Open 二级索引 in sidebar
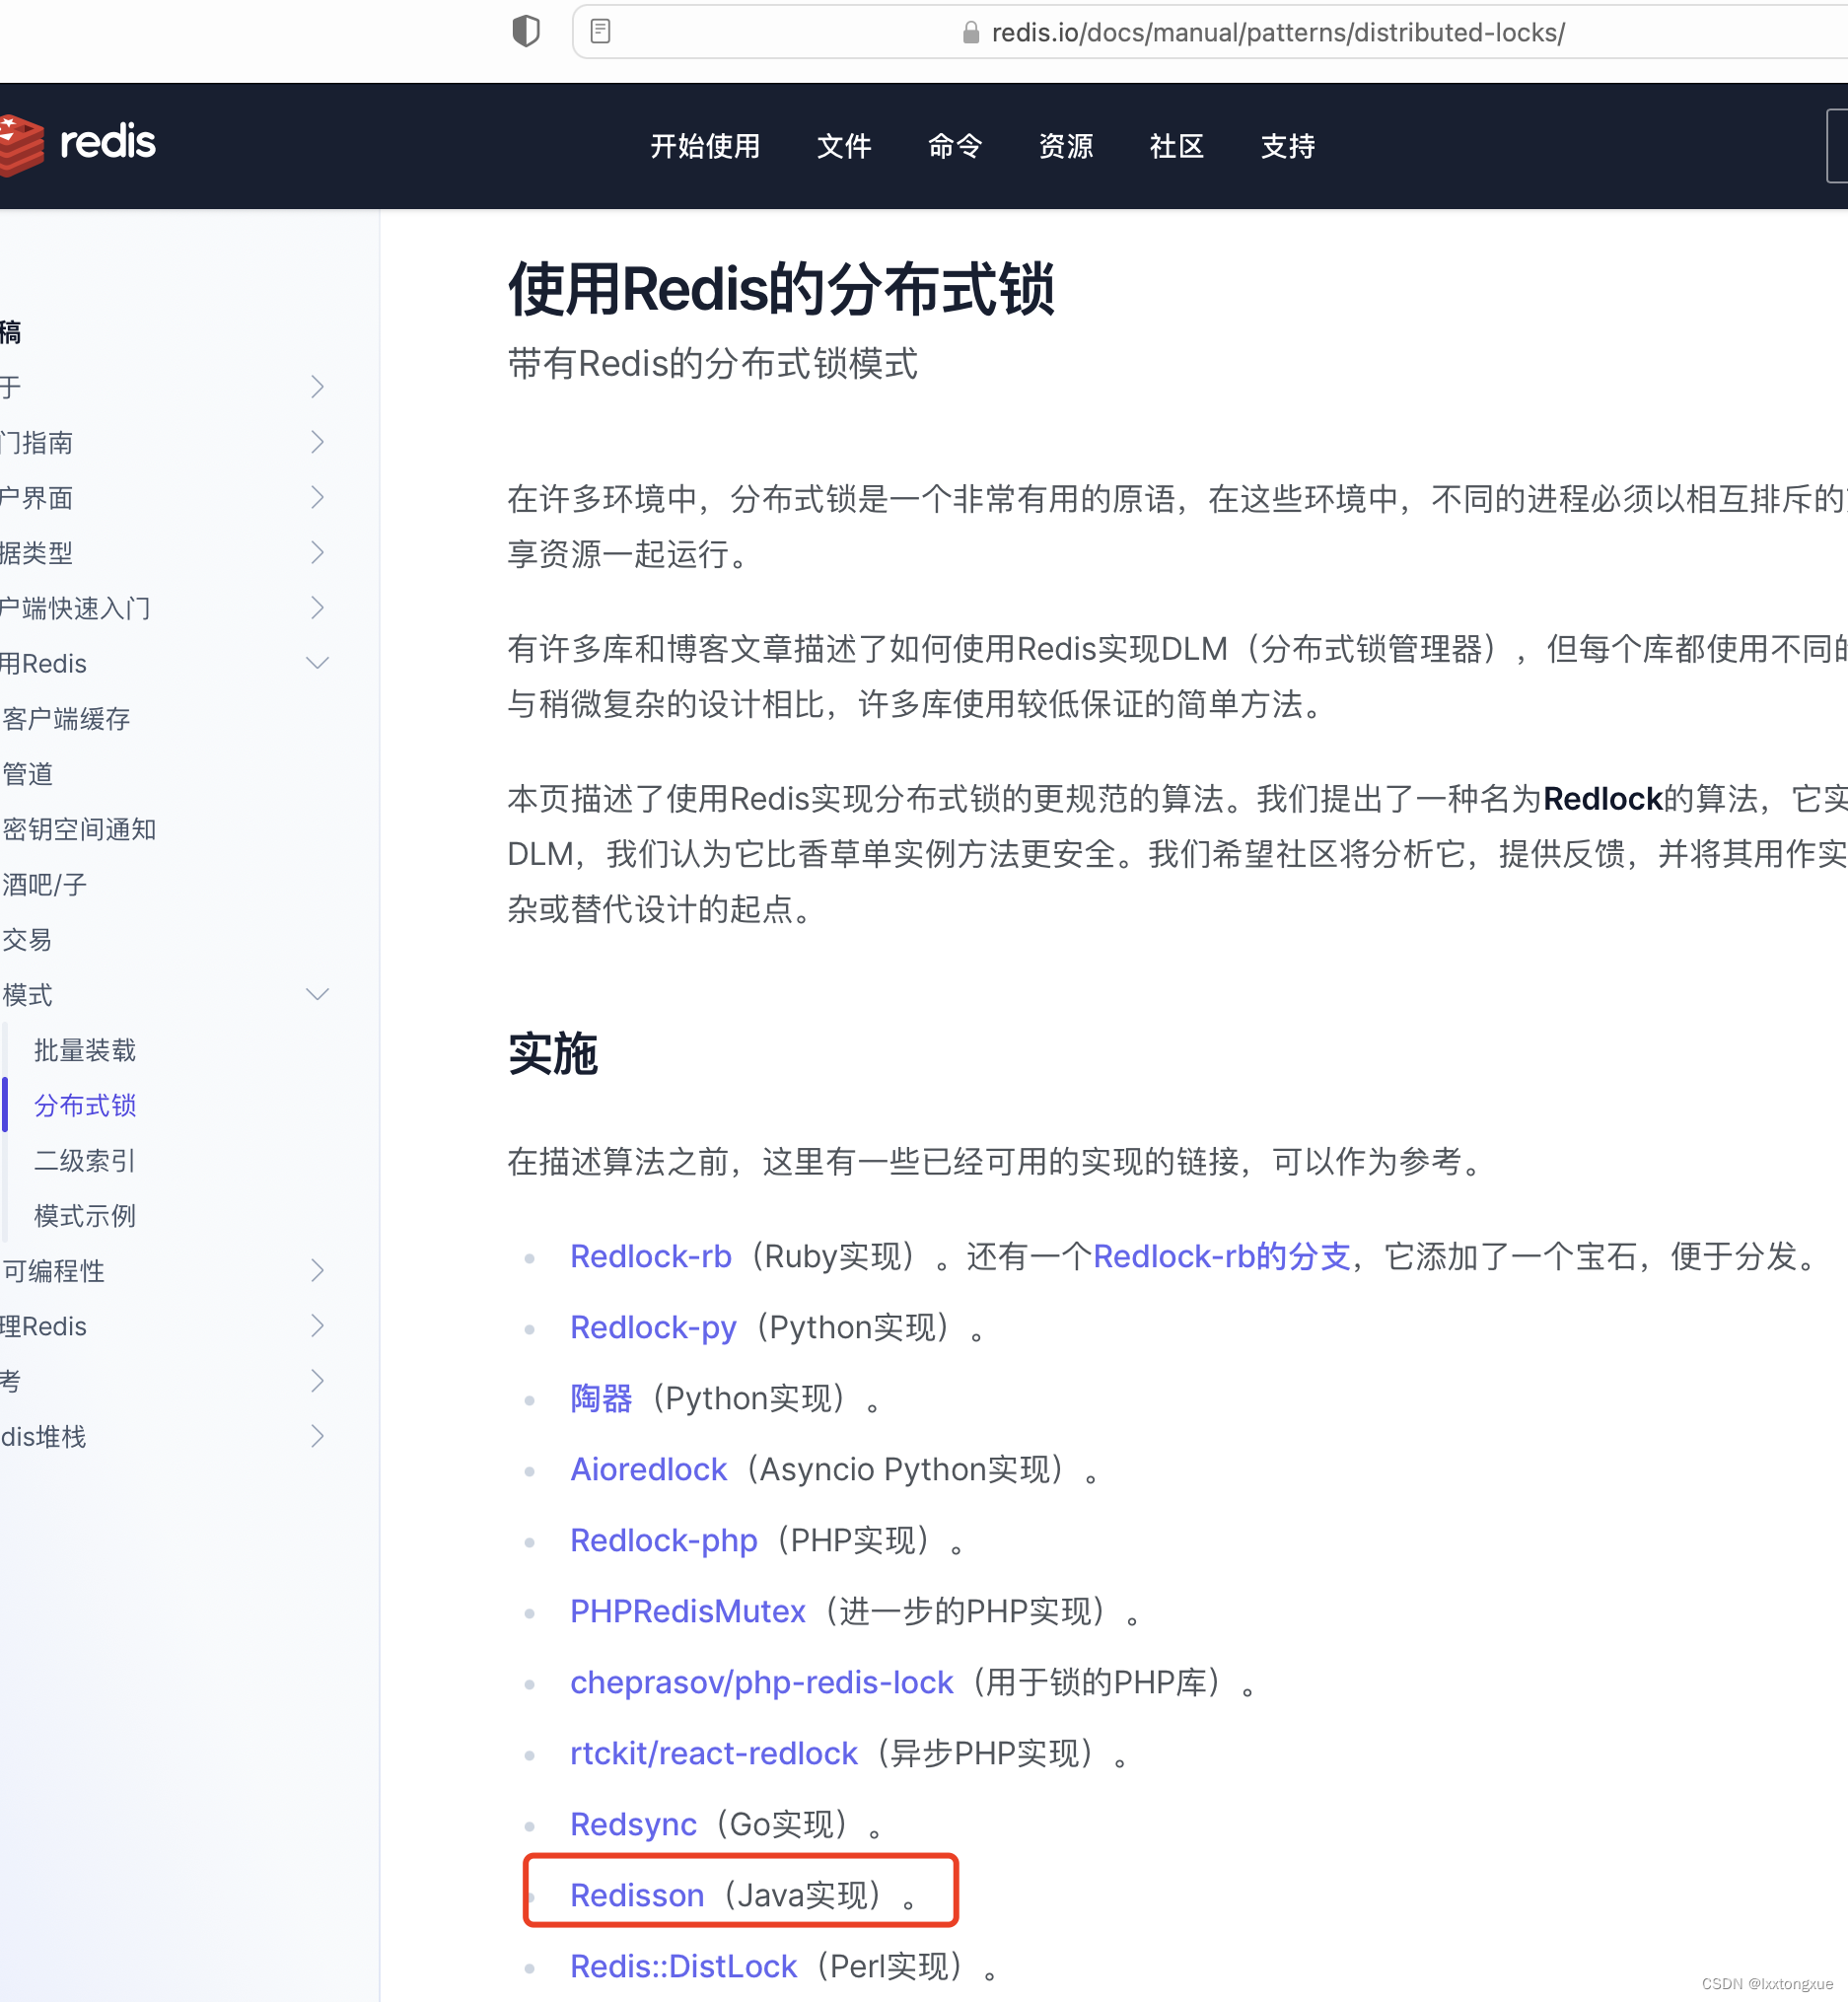1848x2002 pixels. coord(85,1160)
